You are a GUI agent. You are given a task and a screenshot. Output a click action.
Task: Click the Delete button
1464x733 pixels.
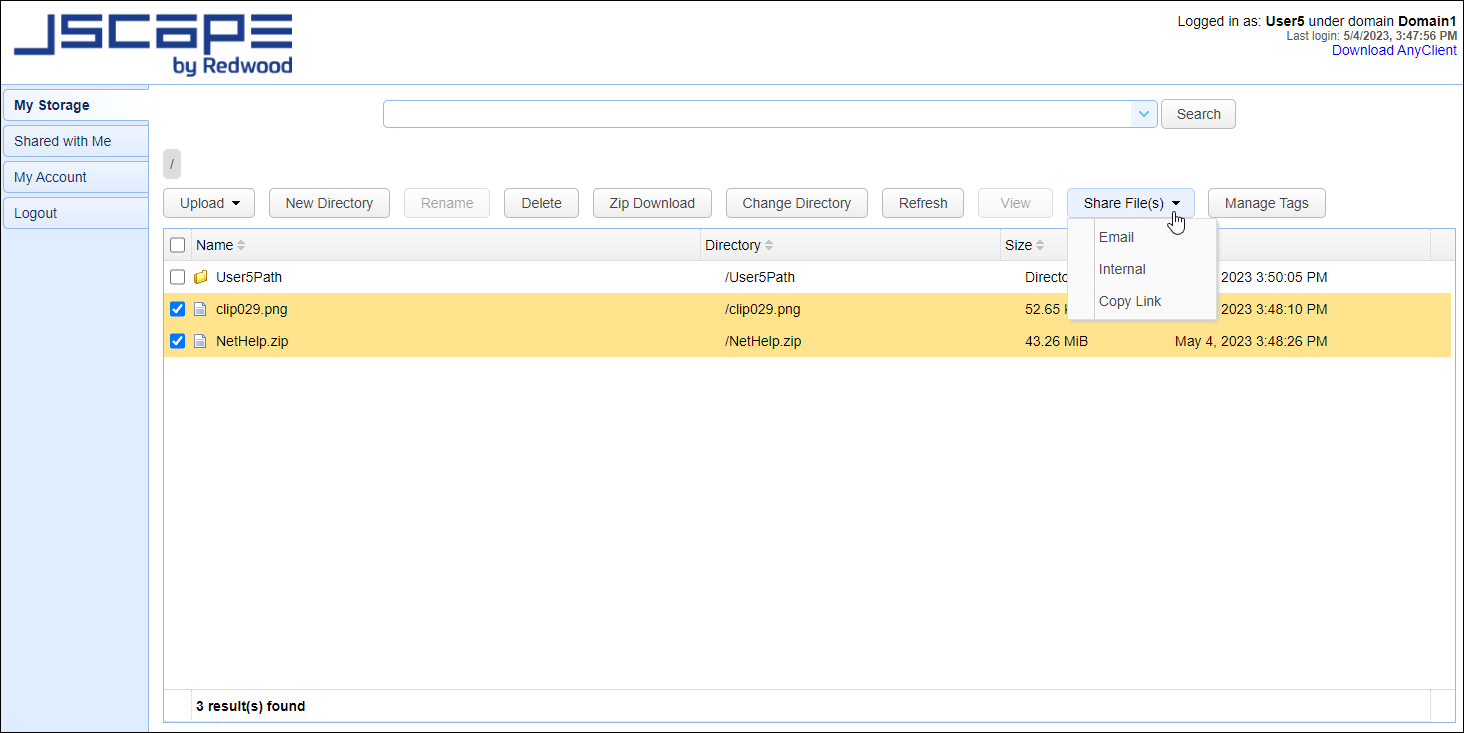(541, 203)
